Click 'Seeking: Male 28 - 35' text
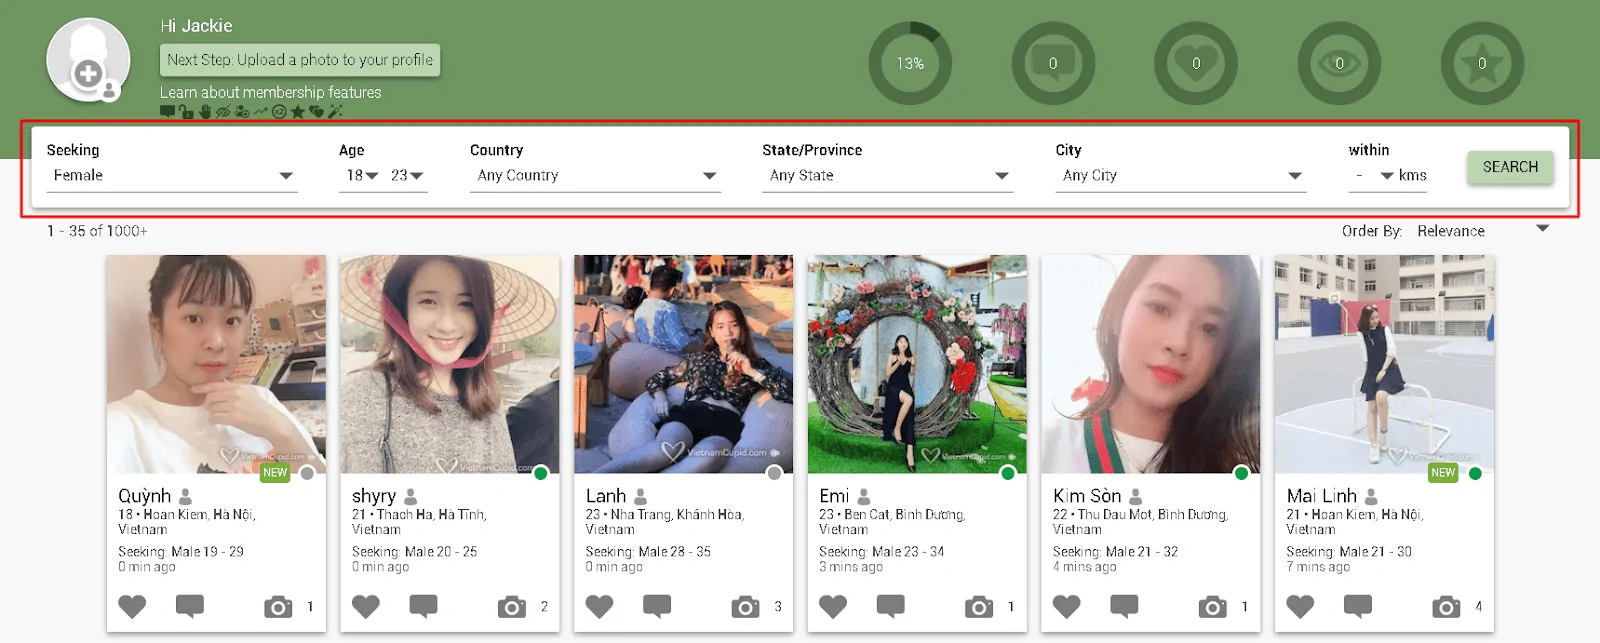This screenshot has height=643, width=1600. [648, 552]
